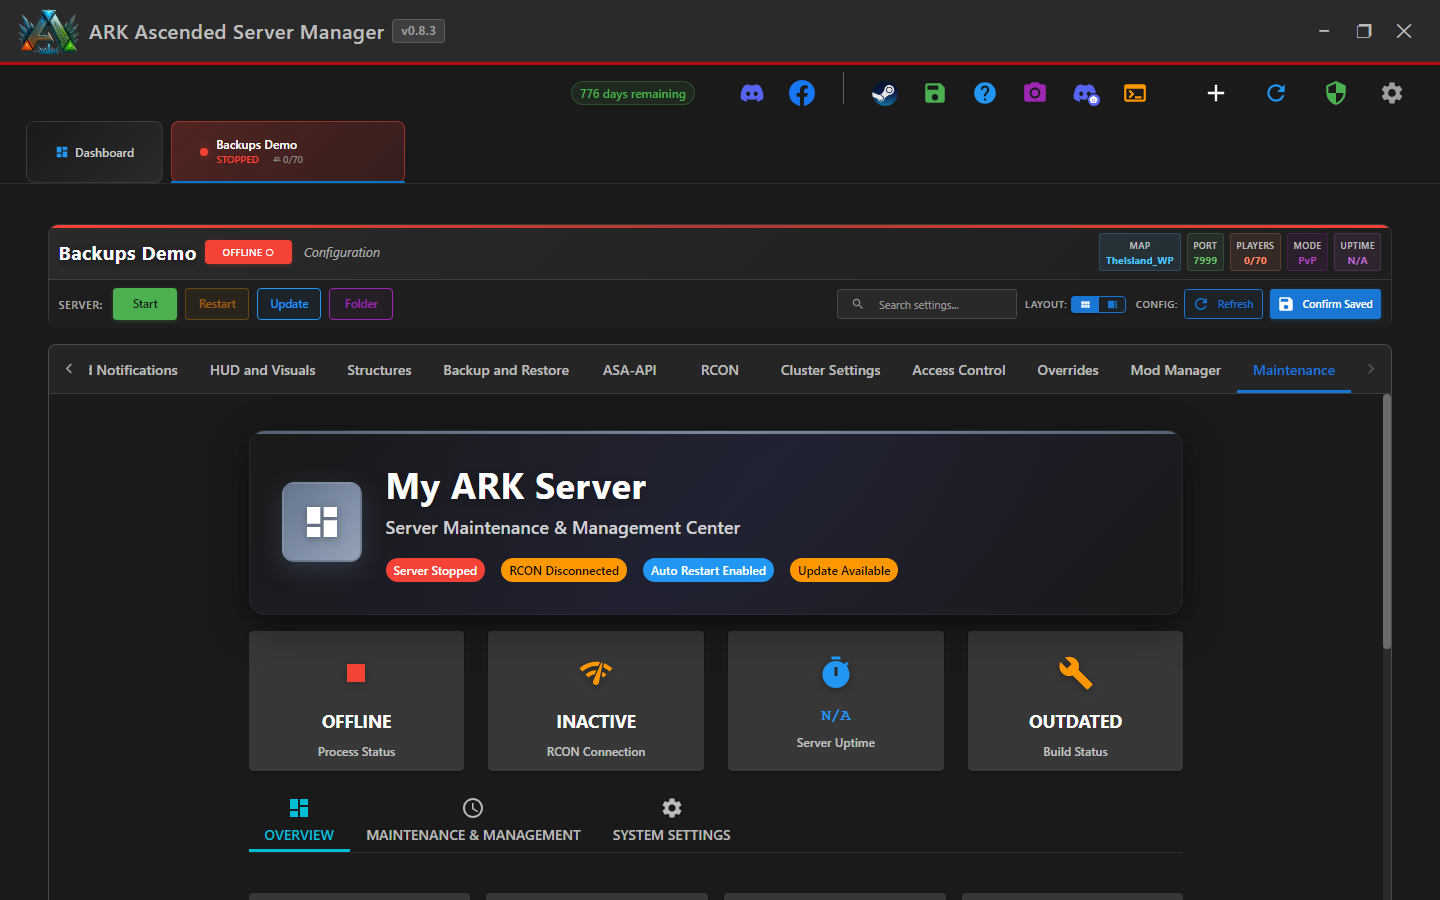Click the red stop icon on OFFLINE card
Image resolution: width=1440 pixels, height=900 pixels.
(356, 673)
